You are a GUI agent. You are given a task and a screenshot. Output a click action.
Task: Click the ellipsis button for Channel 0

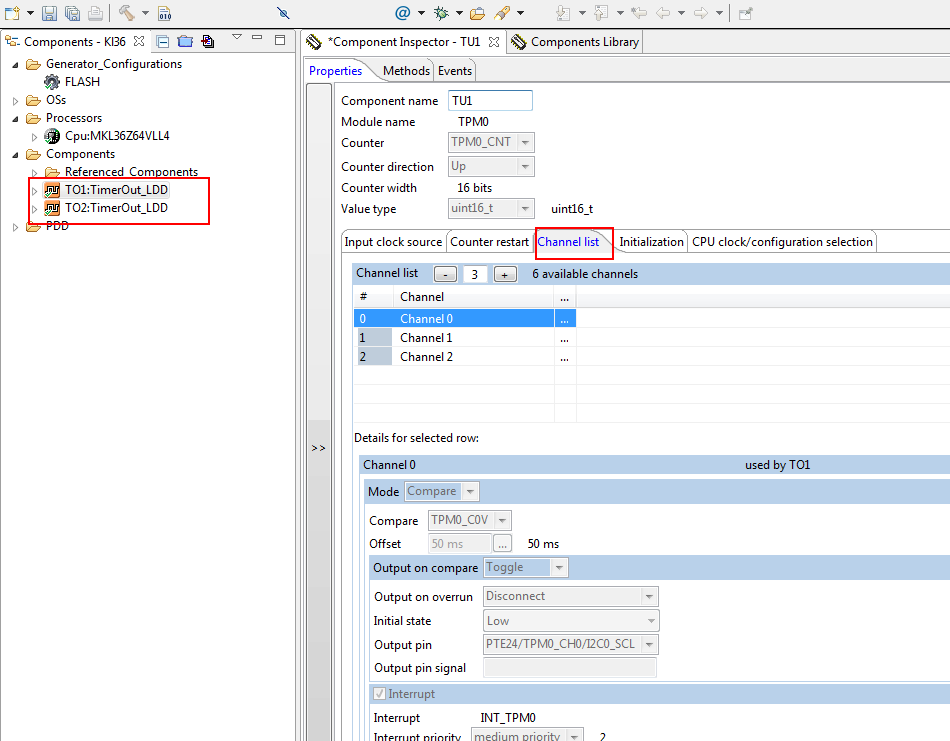[565, 319]
